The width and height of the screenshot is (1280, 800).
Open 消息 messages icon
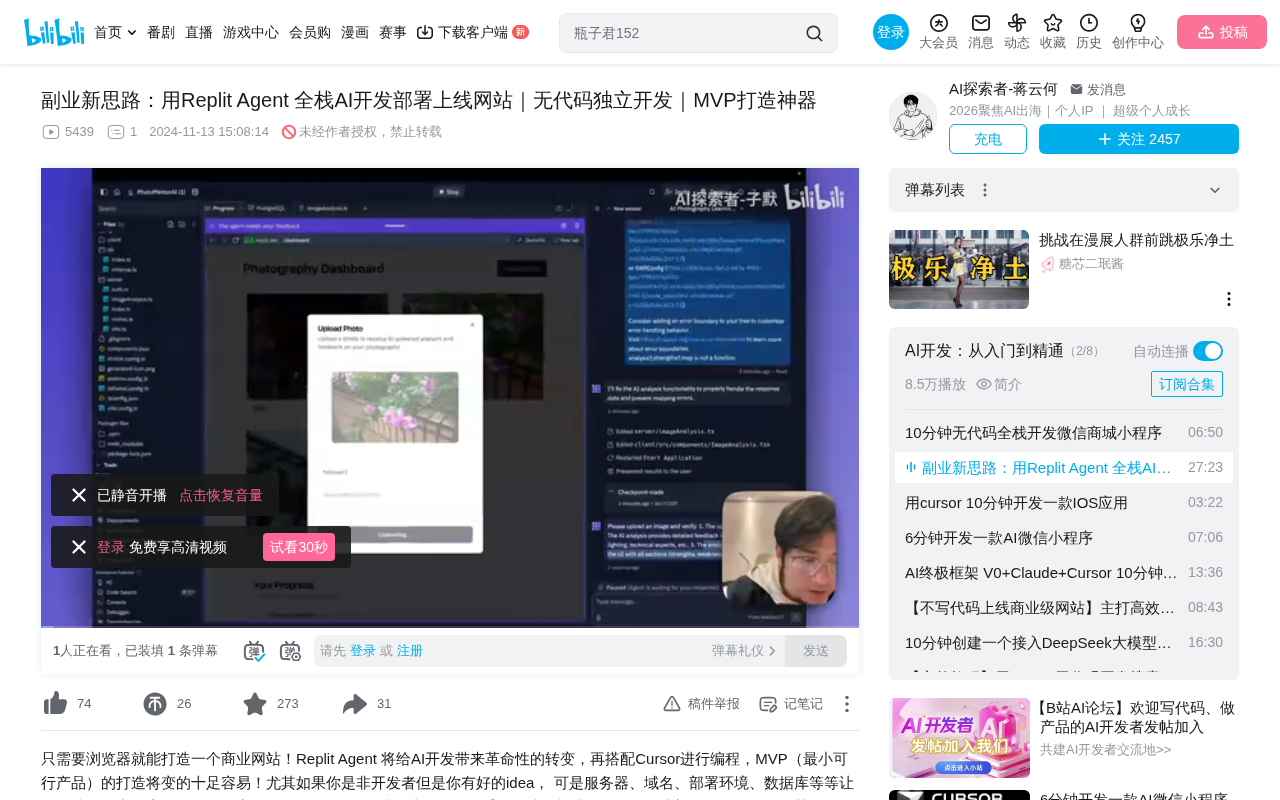tap(981, 23)
